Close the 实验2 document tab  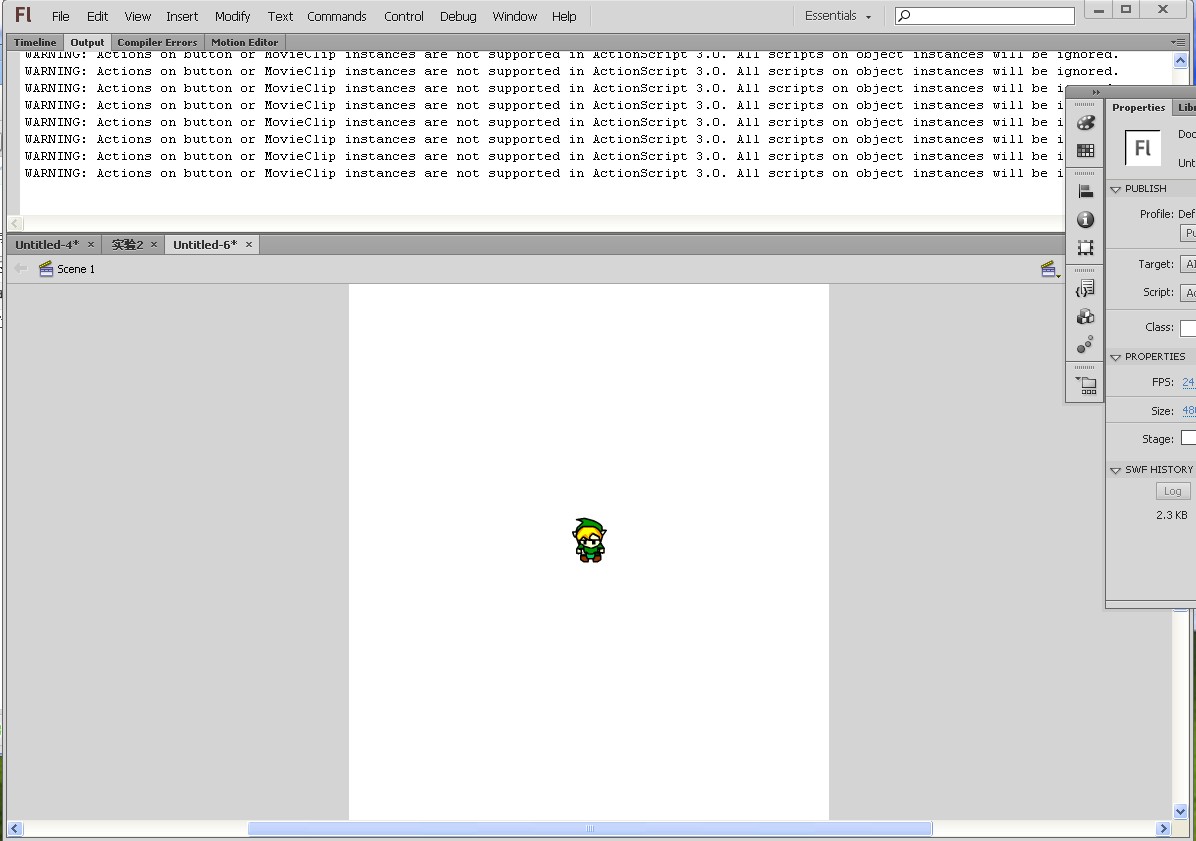coord(153,245)
